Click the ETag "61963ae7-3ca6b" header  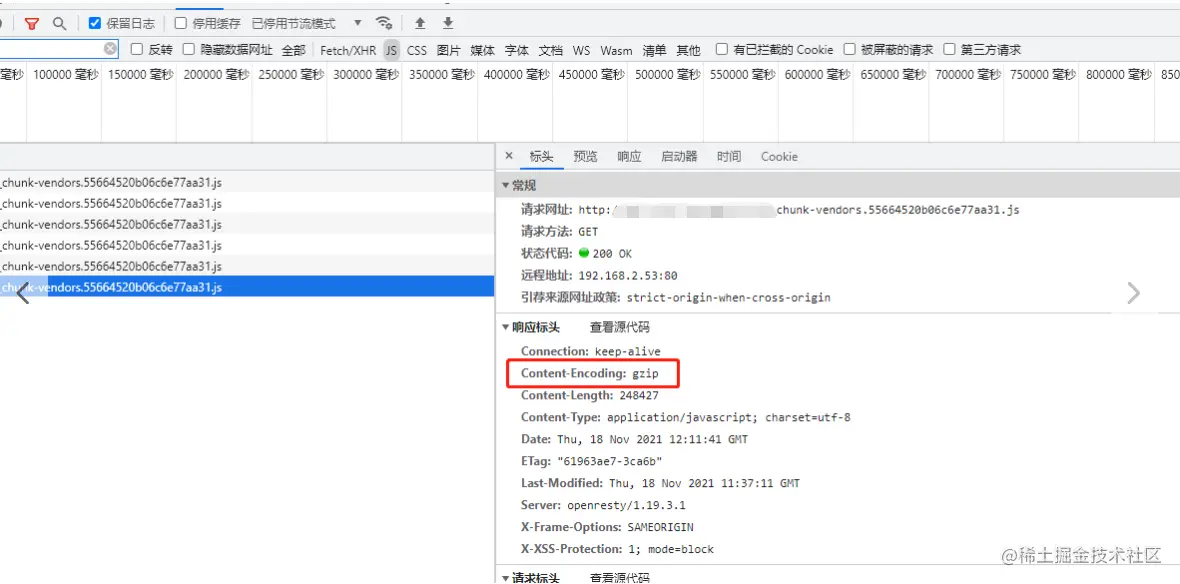tap(591, 461)
